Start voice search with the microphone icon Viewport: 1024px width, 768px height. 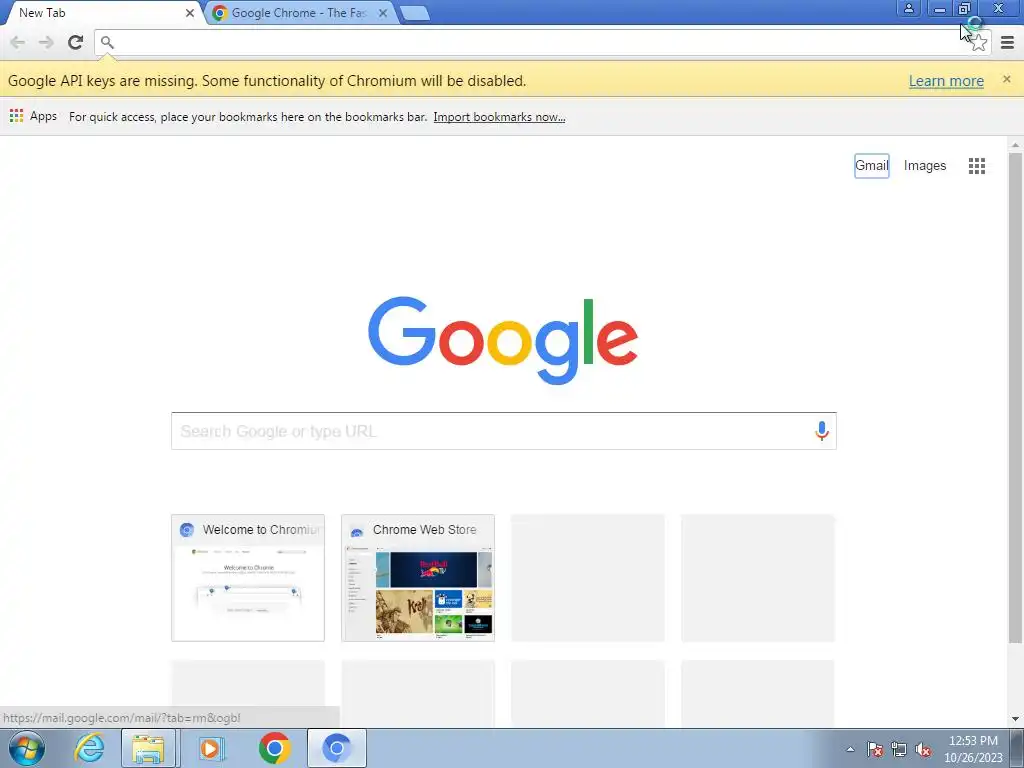coord(822,431)
